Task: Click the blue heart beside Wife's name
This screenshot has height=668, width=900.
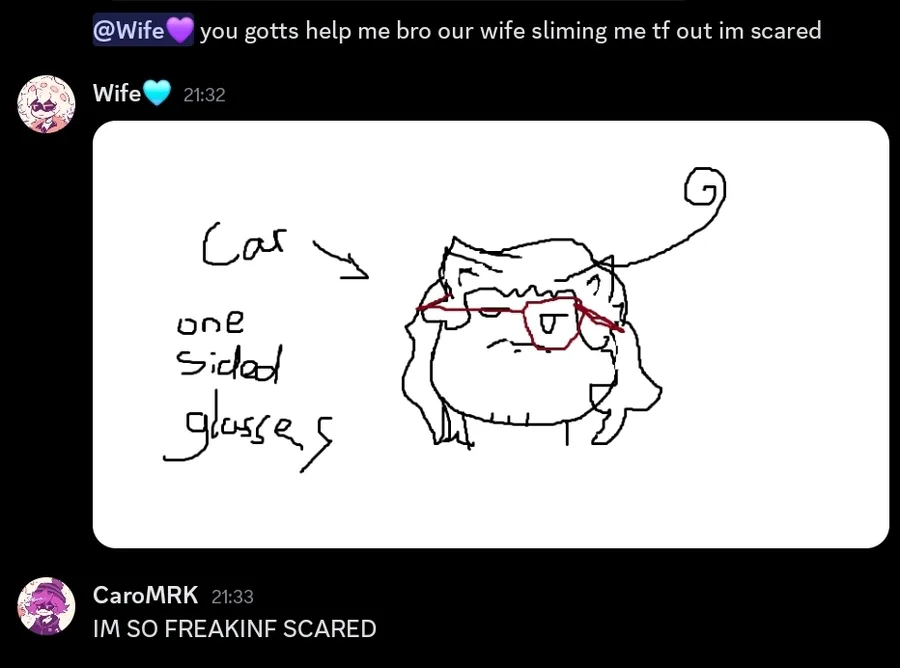Action: coord(157,93)
